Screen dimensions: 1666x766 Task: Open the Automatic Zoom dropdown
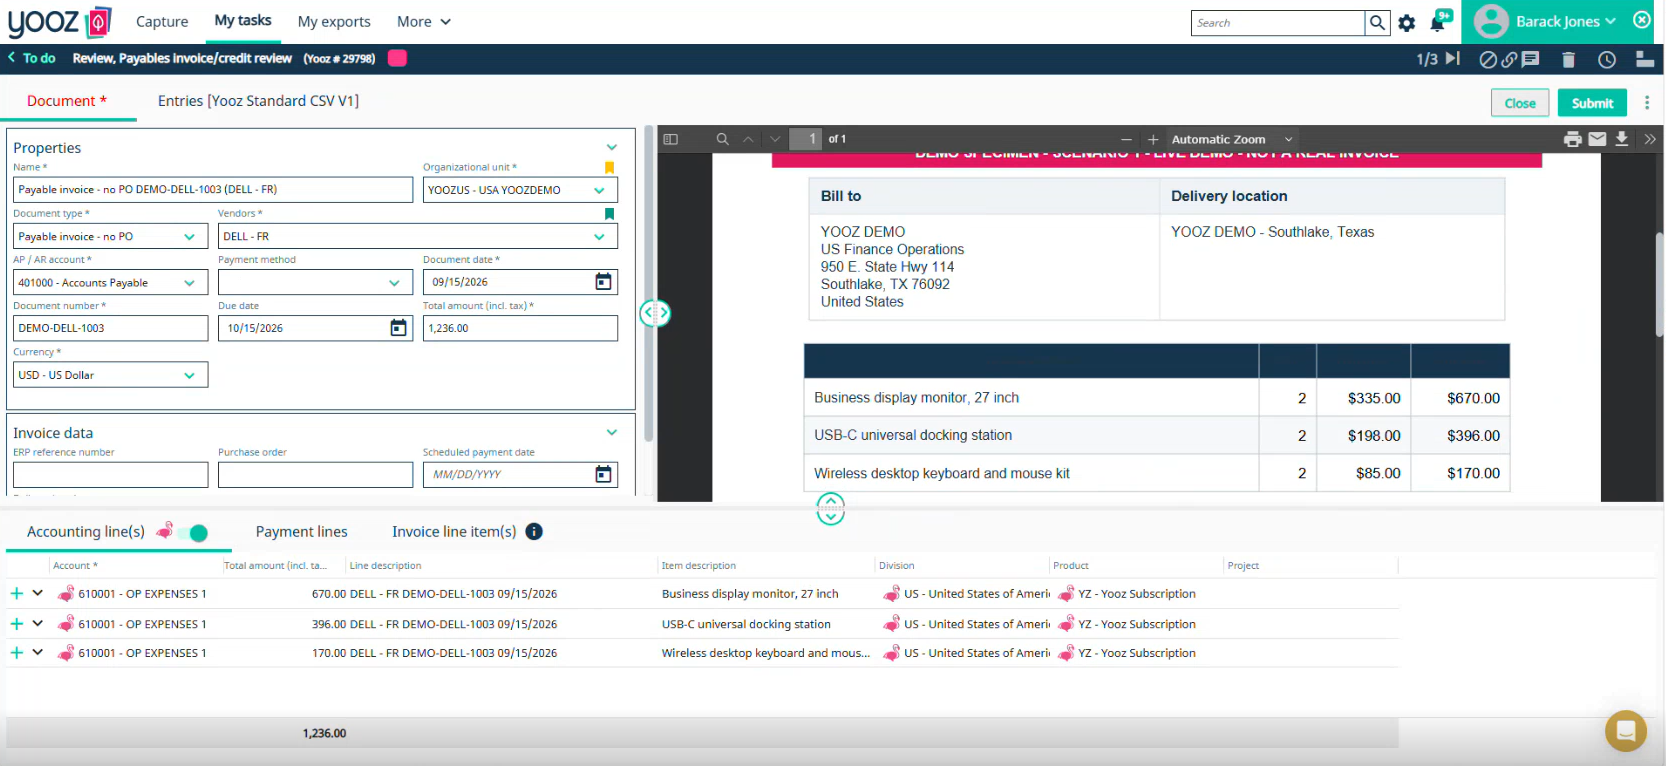1232,139
